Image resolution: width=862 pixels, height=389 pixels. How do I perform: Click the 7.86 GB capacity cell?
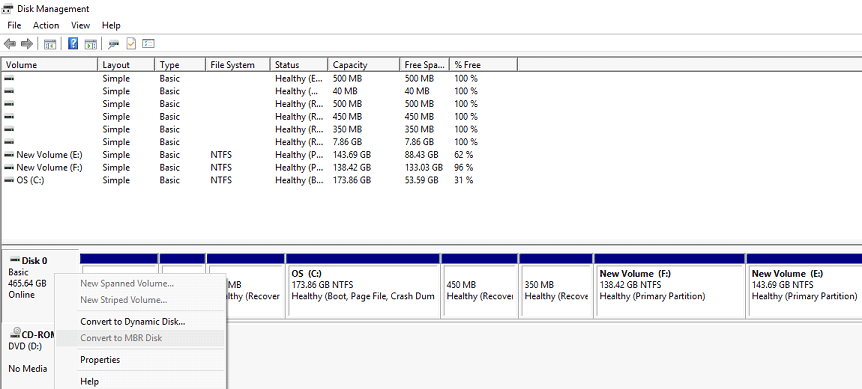(x=347, y=142)
